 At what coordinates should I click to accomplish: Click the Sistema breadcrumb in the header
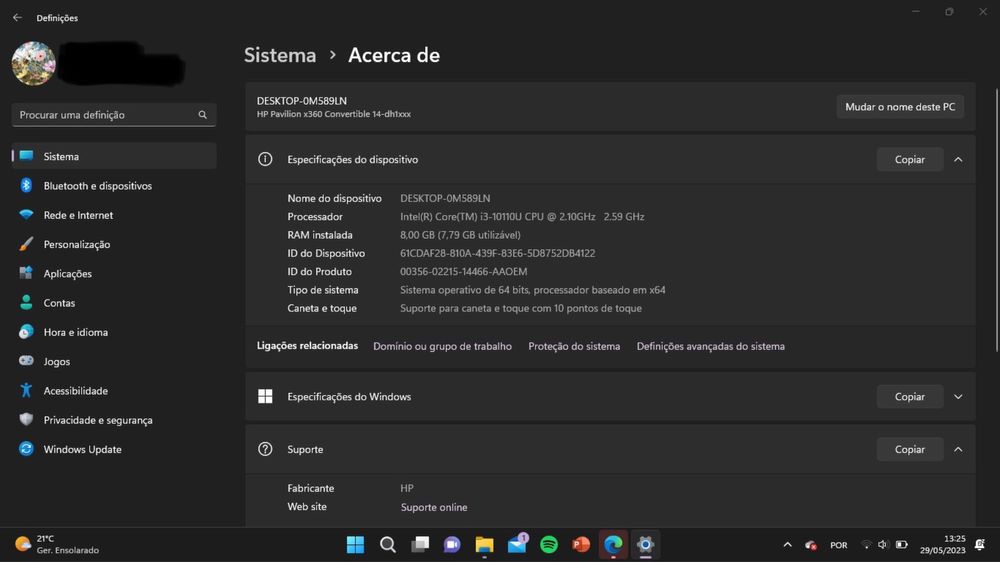(x=280, y=55)
